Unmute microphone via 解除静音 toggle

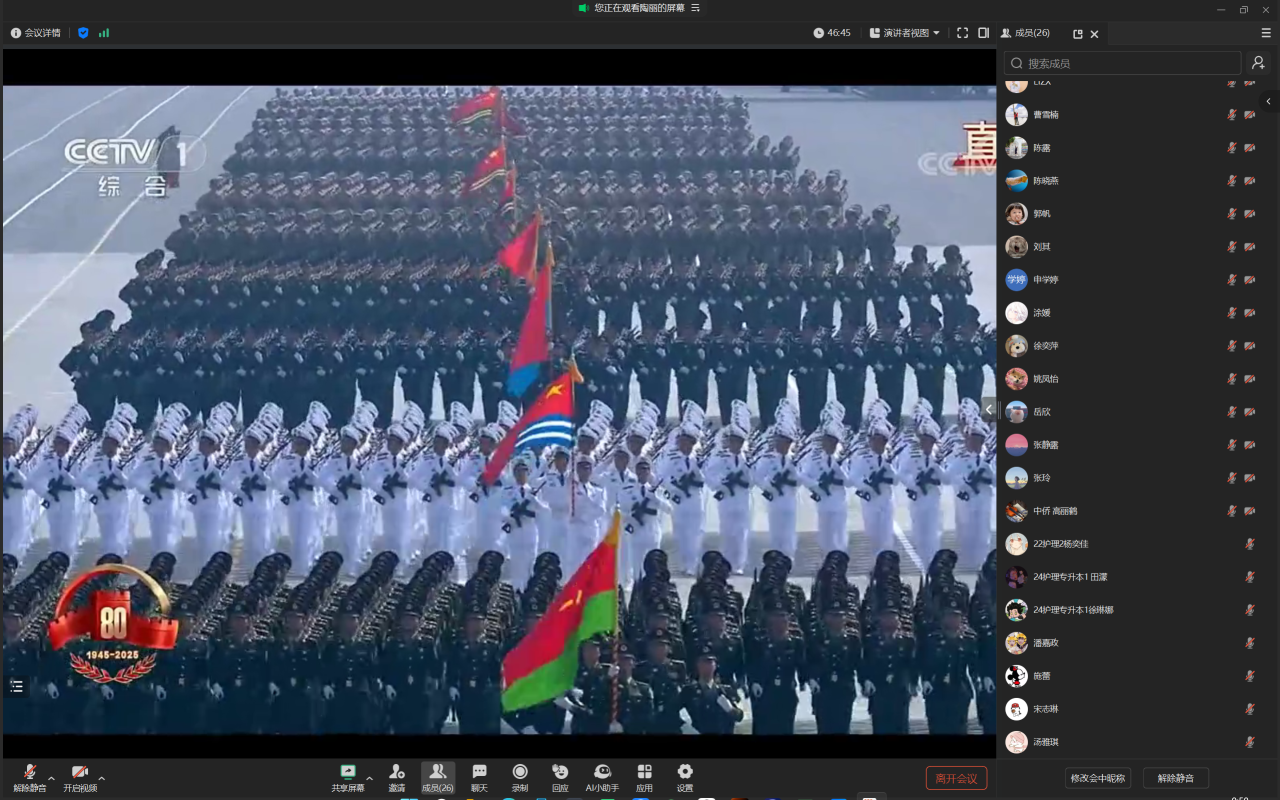coord(30,777)
